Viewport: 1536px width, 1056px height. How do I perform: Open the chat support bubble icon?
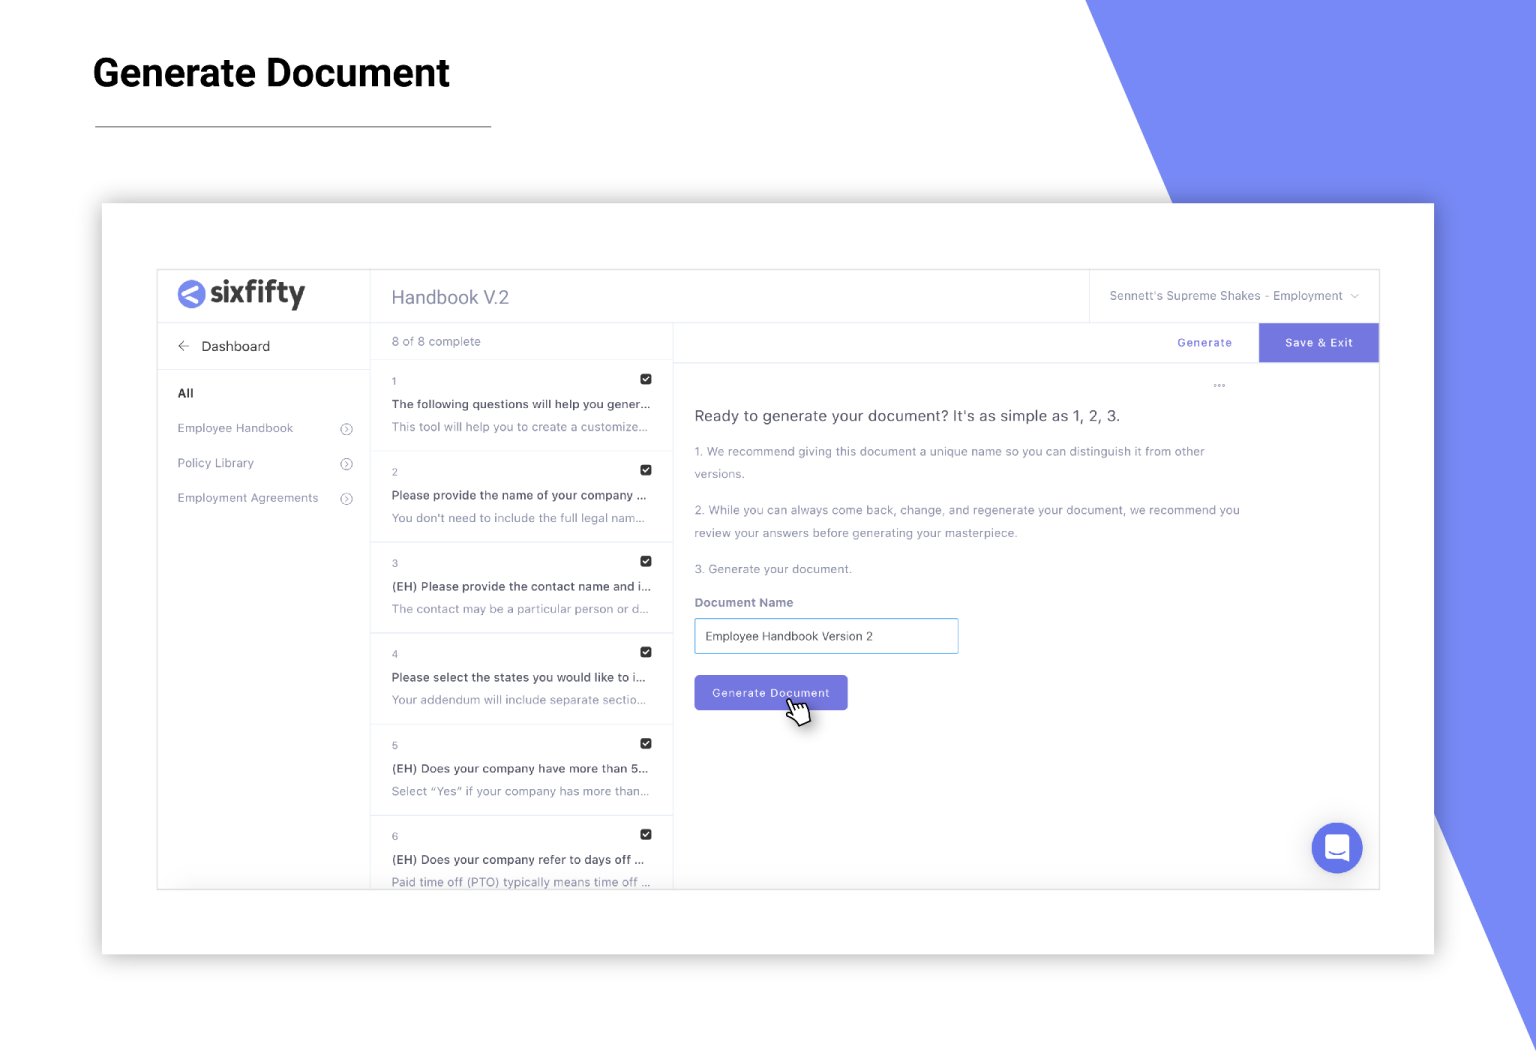click(1337, 848)
